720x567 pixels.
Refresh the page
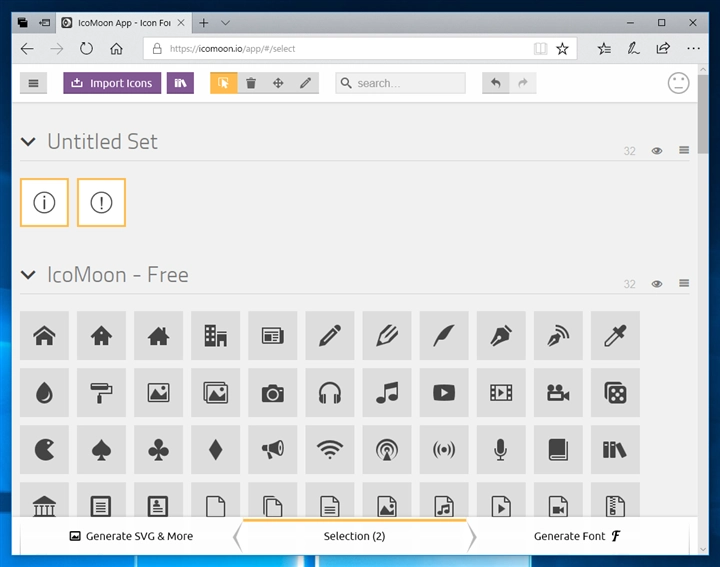(86, 49)
